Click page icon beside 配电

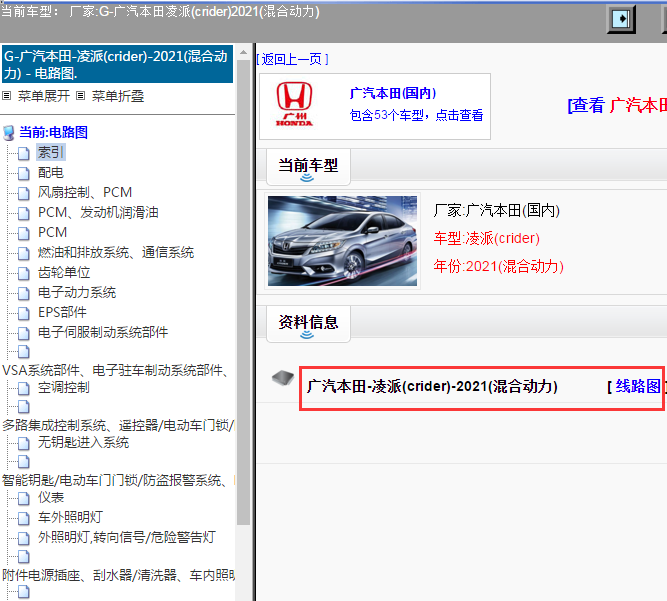coord(24,173)
